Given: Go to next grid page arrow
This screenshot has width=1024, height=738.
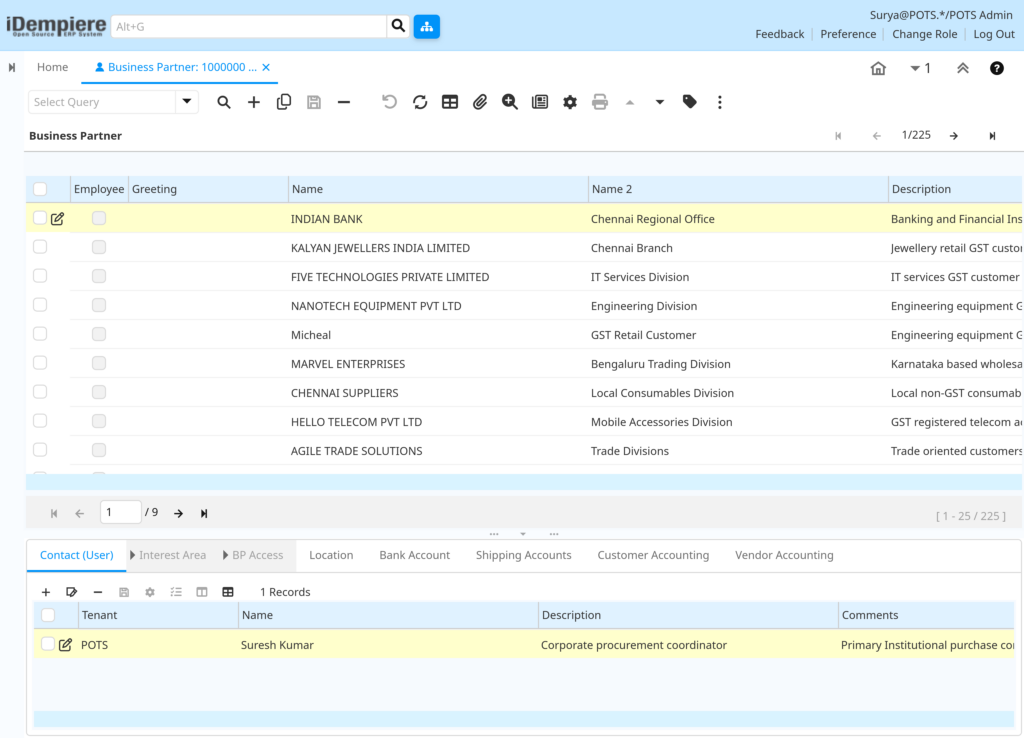Looking at the screenshot, I should pos(178,513).
